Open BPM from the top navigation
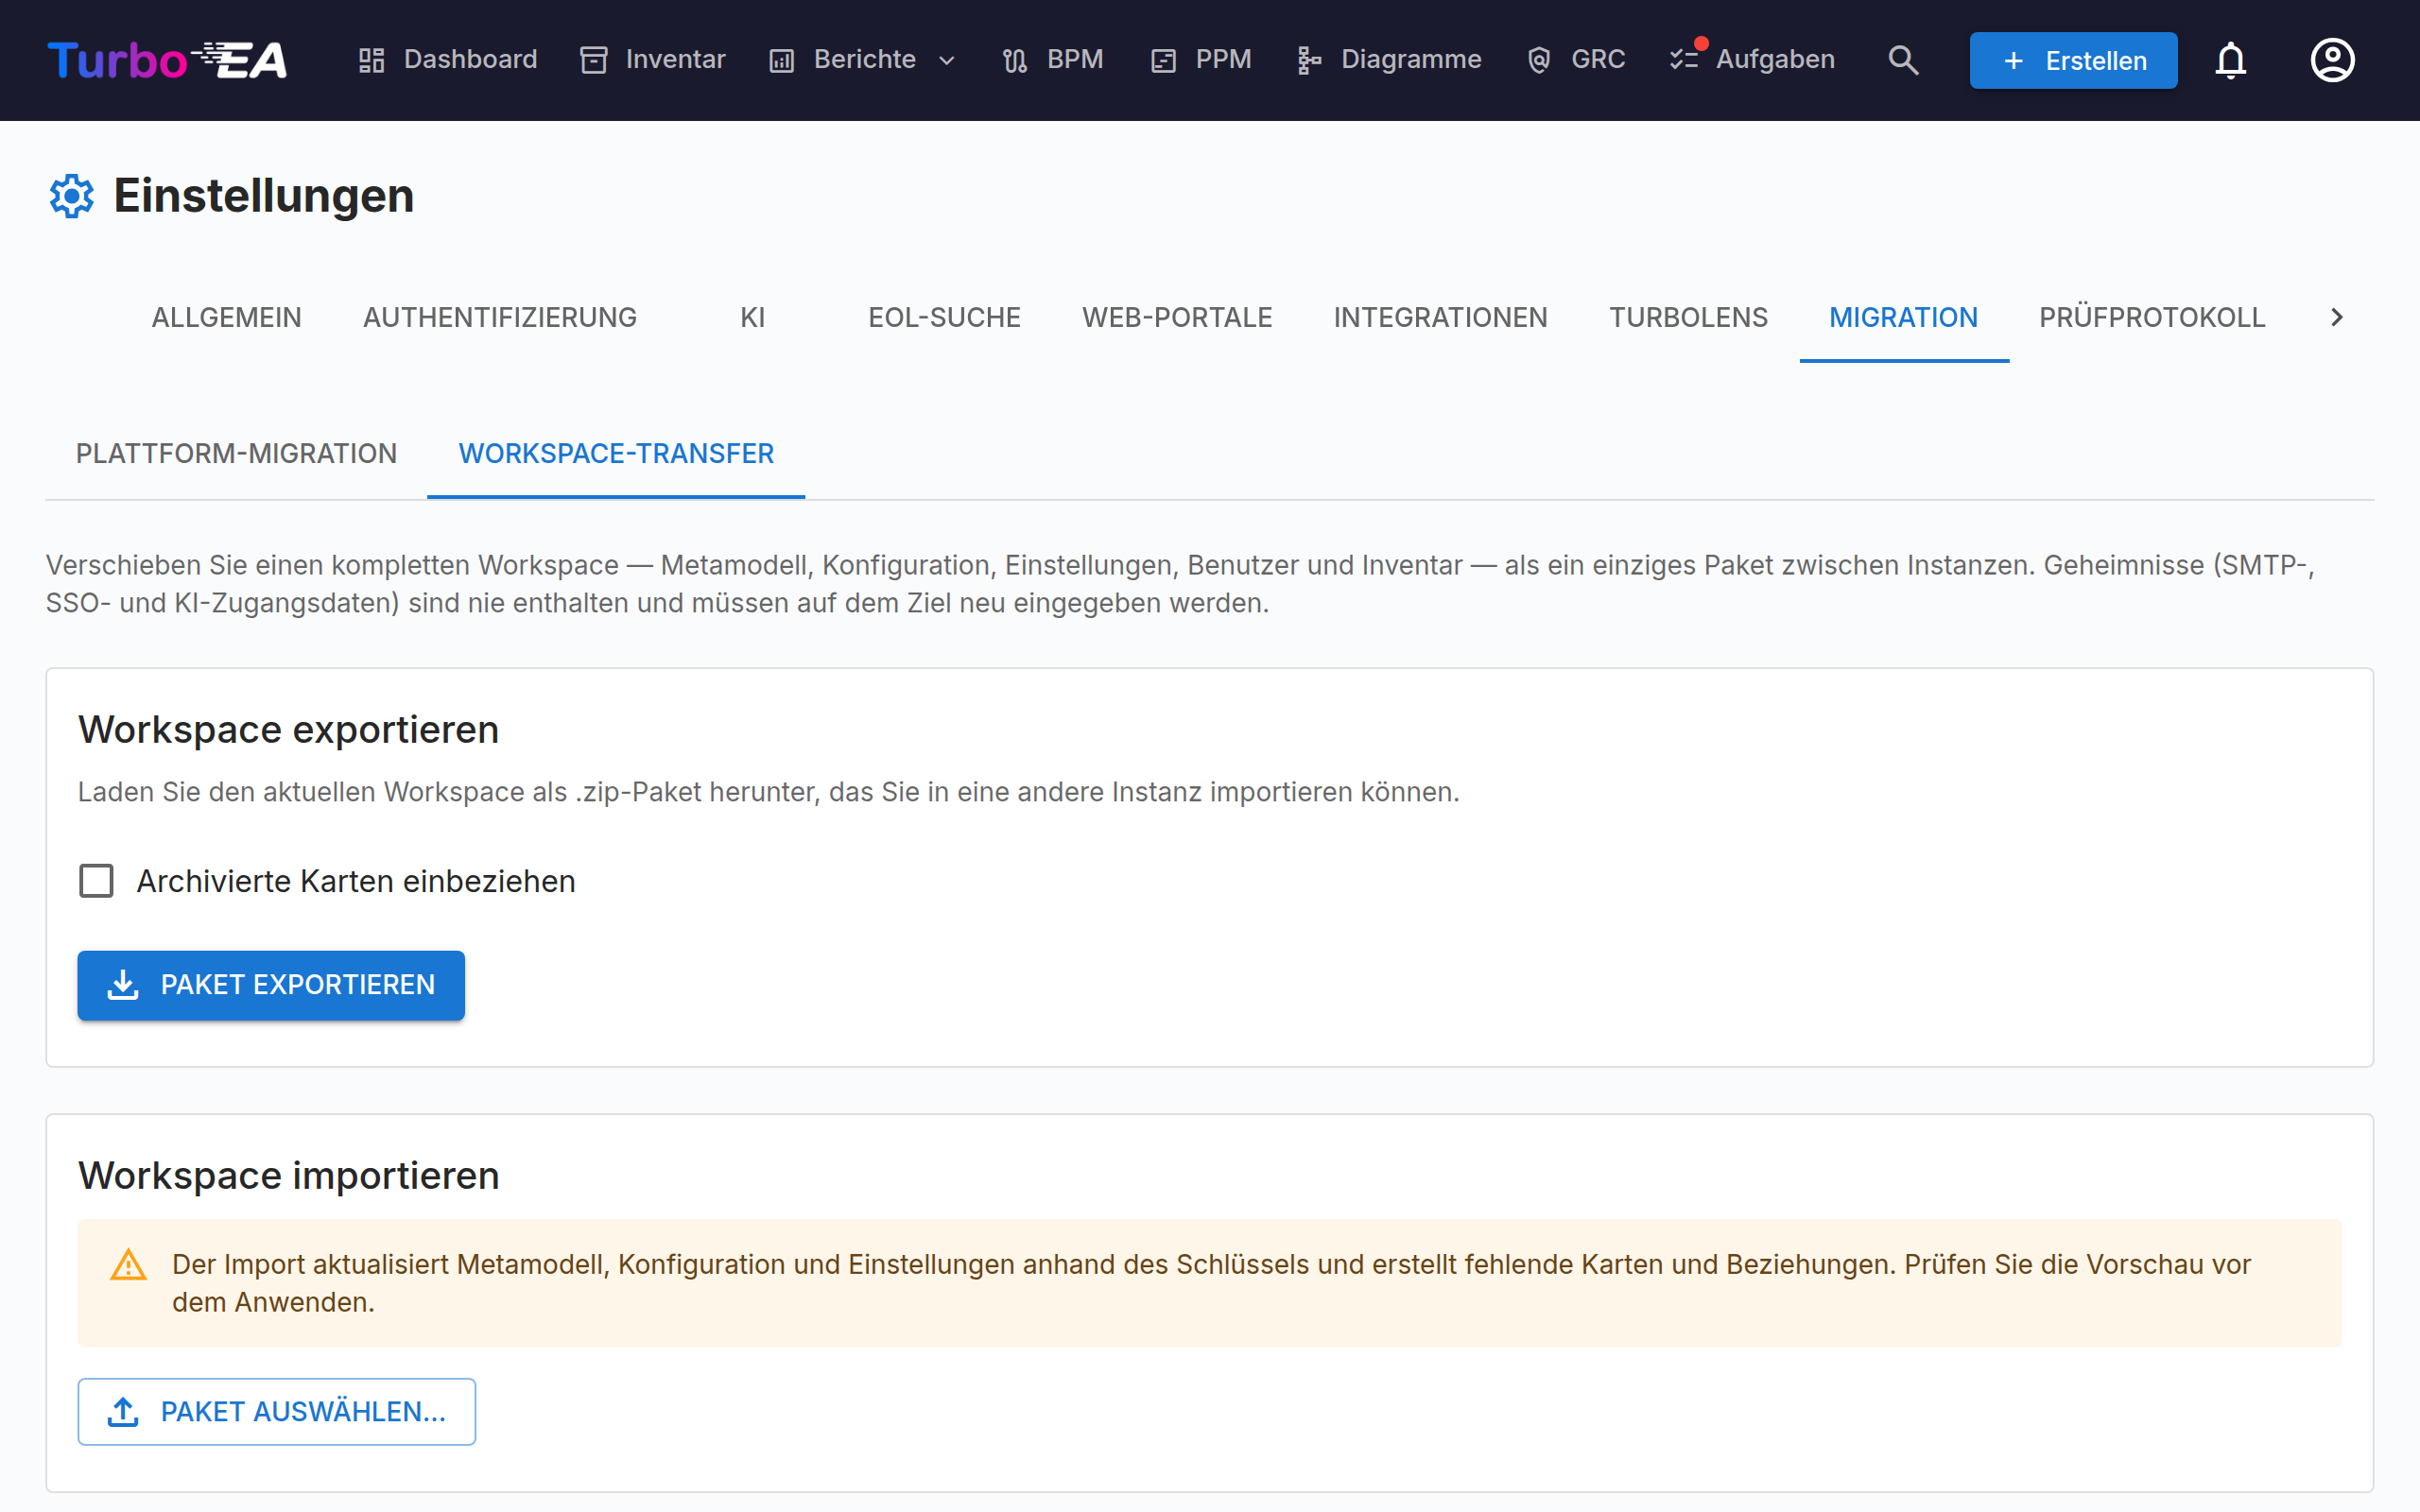This screenshot has width=2420, height=1512. point(1053,60)
